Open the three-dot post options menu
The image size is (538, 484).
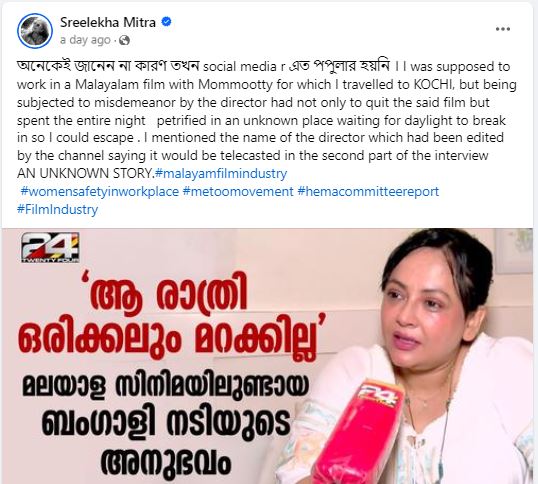503,29
